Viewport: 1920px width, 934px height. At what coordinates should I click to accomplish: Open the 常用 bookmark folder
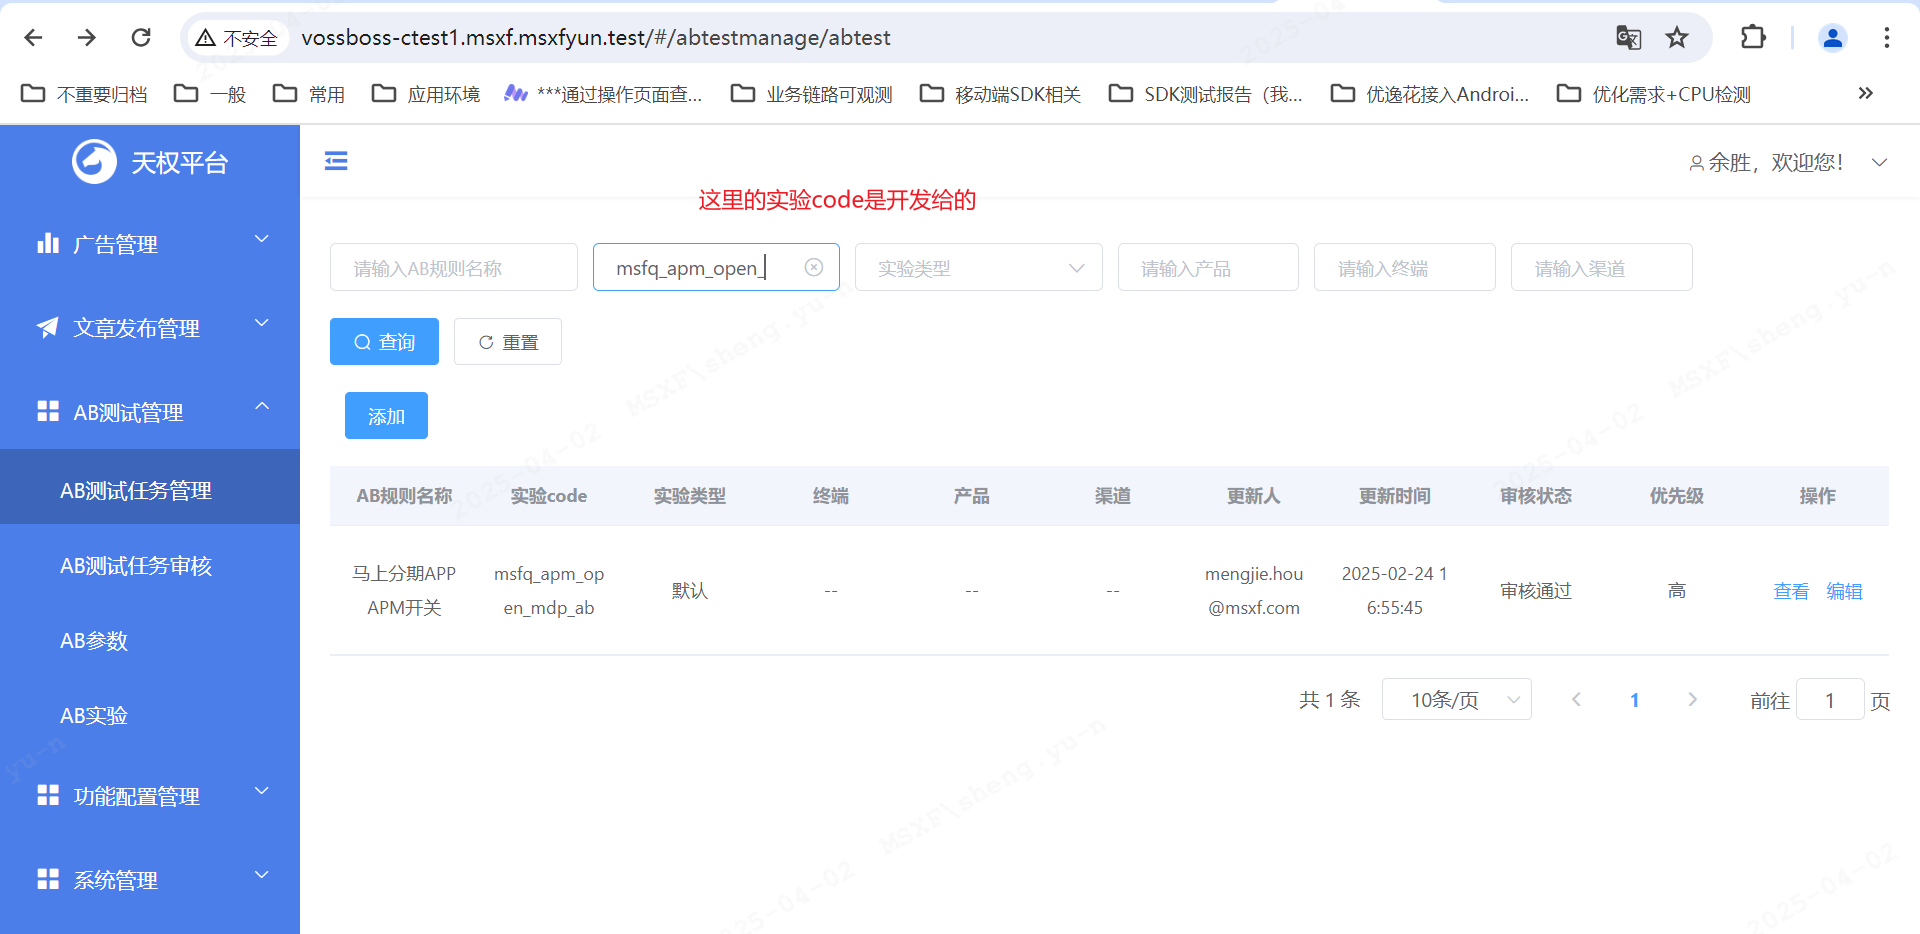coord(309,94)
